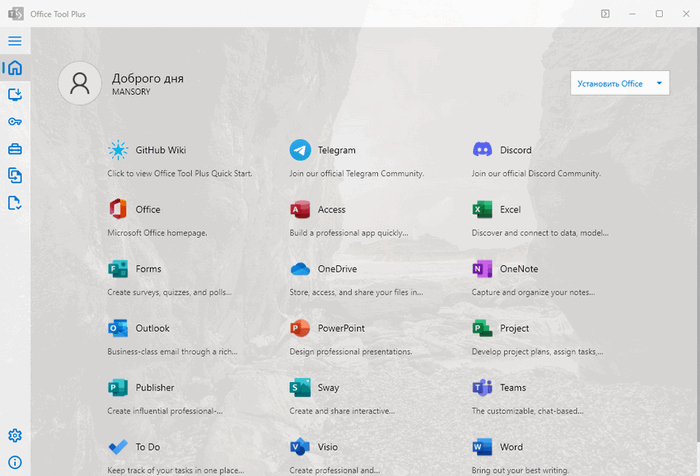Open the Toolbox briefcase icon

click(15, 149)
